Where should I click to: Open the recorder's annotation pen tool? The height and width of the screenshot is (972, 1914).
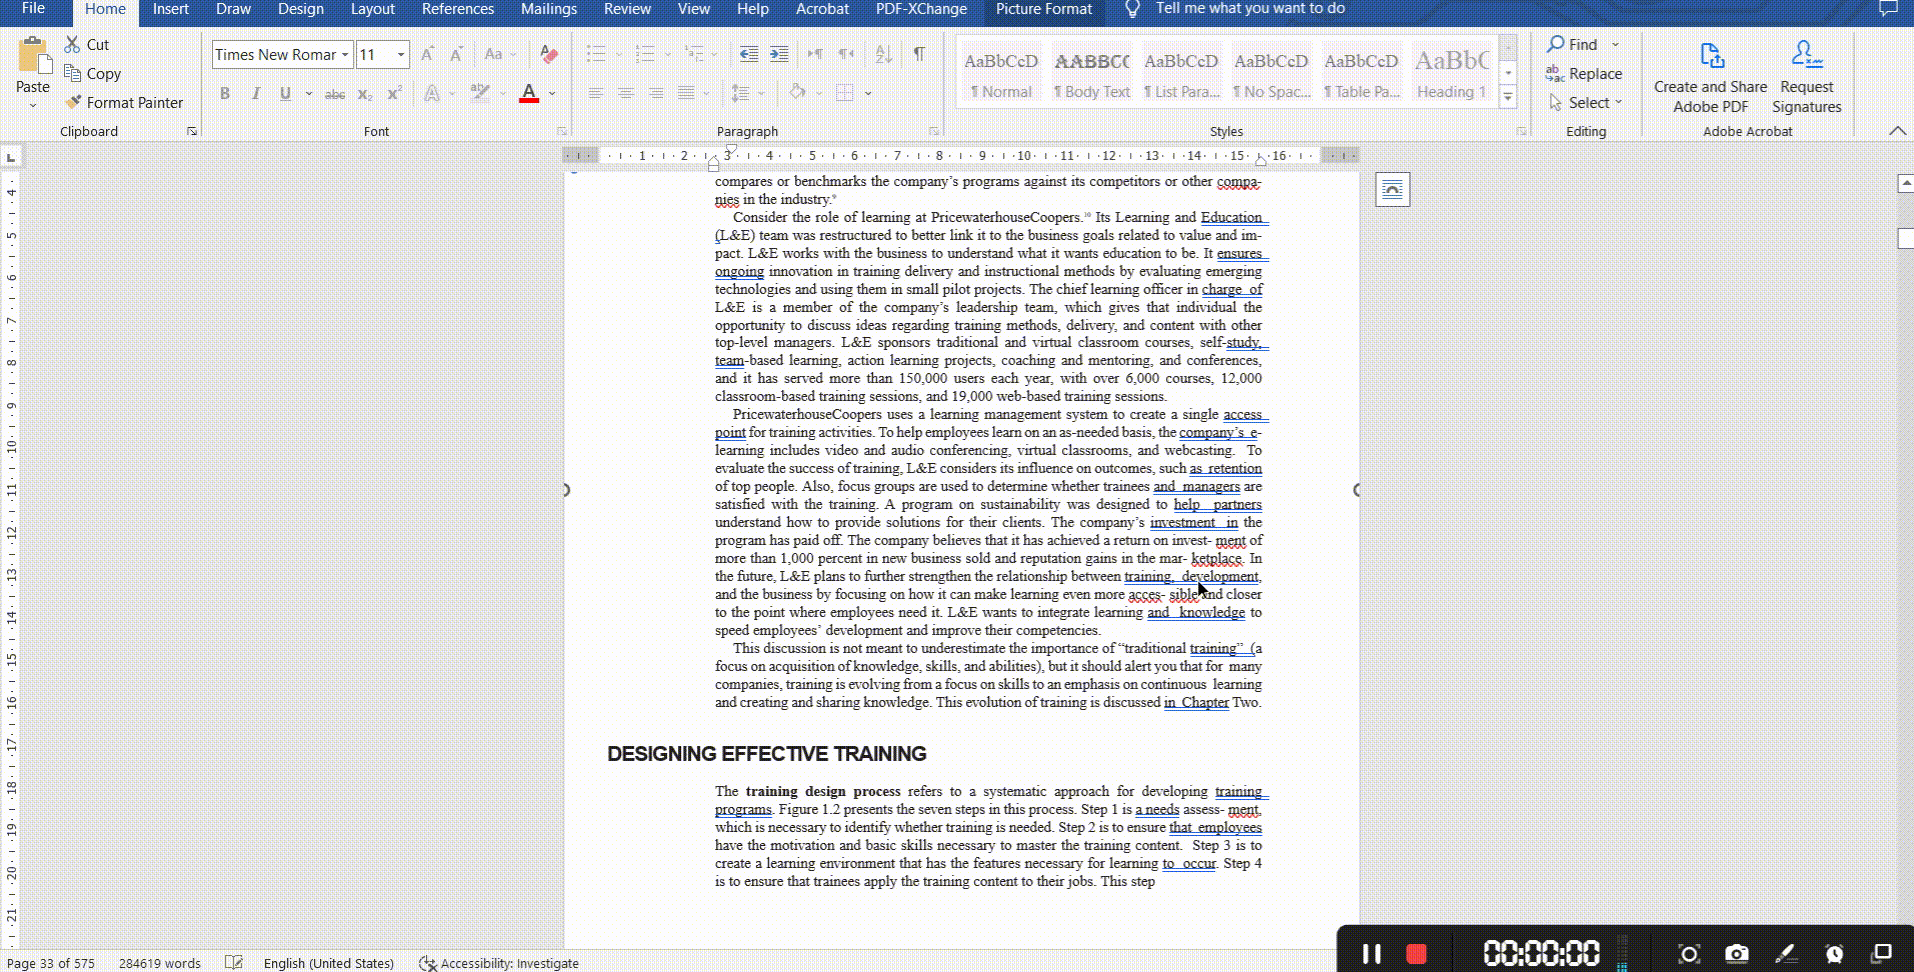tap(1785, 953)
